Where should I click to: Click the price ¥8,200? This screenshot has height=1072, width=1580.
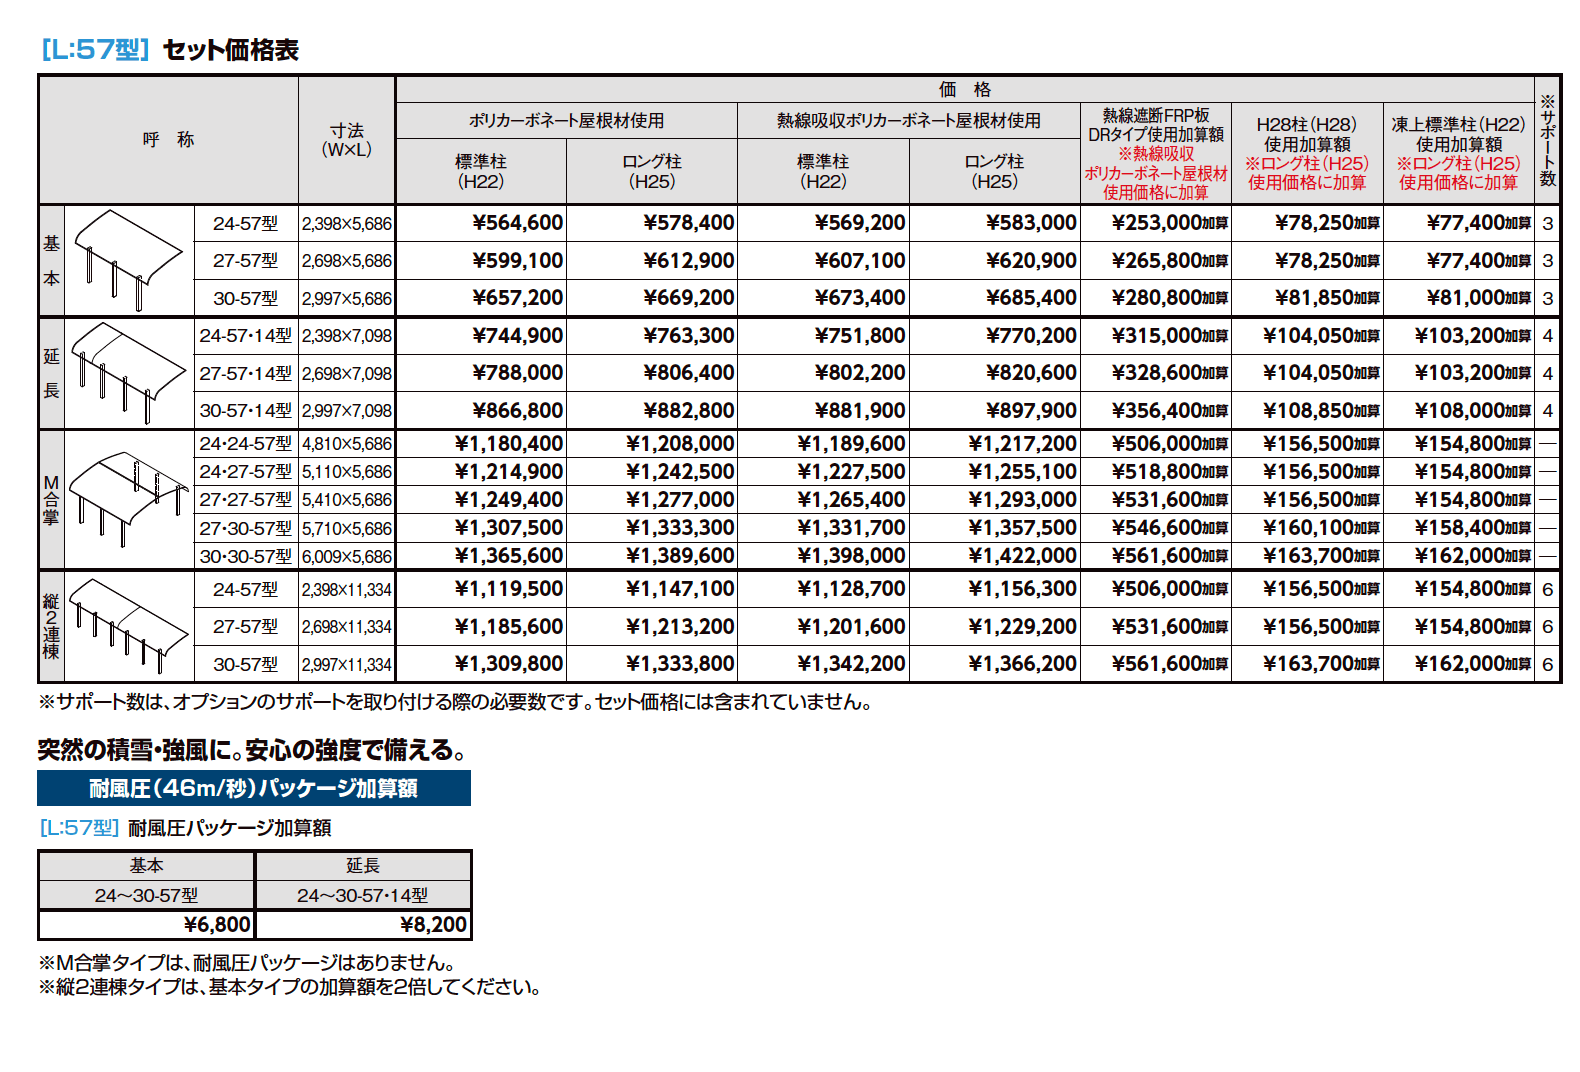click(433, 925)
